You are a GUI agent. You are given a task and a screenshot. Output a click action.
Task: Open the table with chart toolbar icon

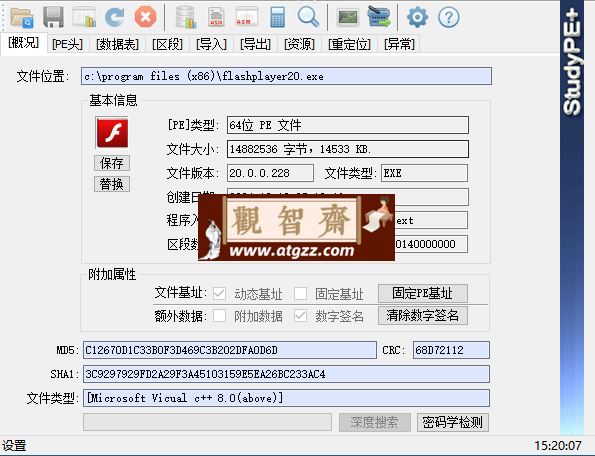84,17
